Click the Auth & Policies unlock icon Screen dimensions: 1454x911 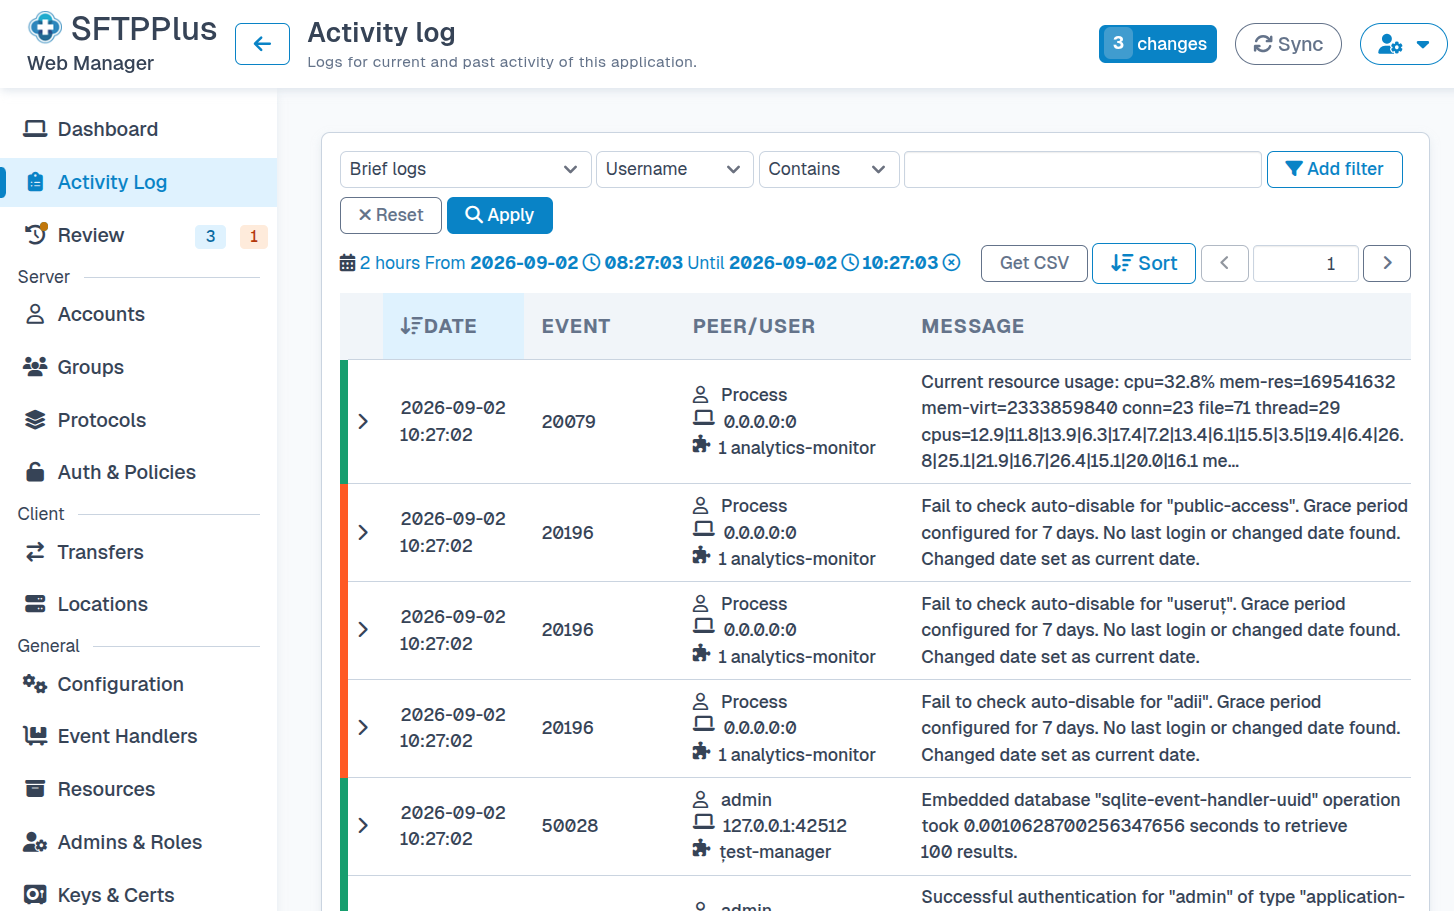click(35, 472)
